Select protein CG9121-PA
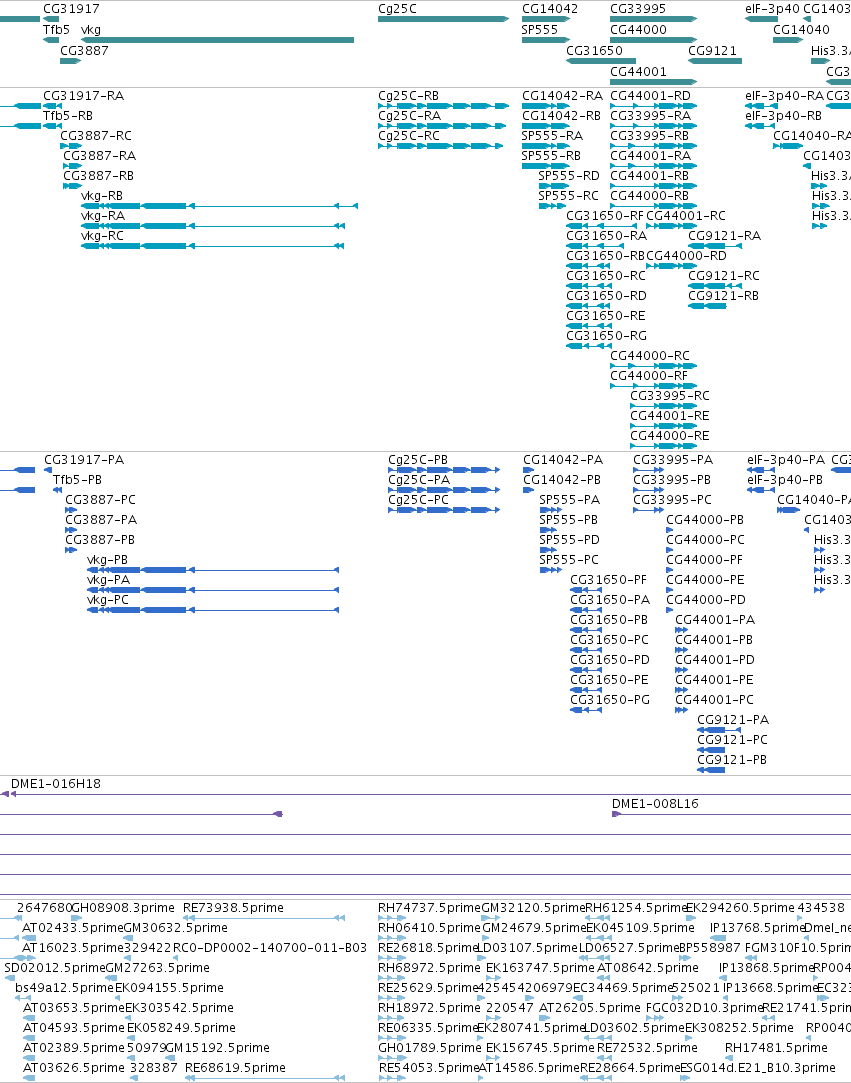The image size is (851, 1083). [733, 720]
